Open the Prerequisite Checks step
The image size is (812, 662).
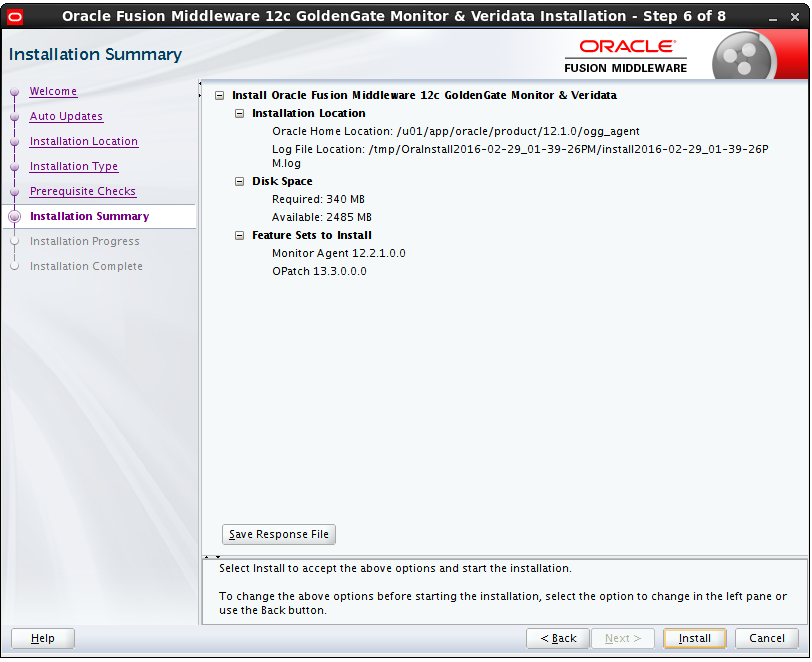(83, 191)
